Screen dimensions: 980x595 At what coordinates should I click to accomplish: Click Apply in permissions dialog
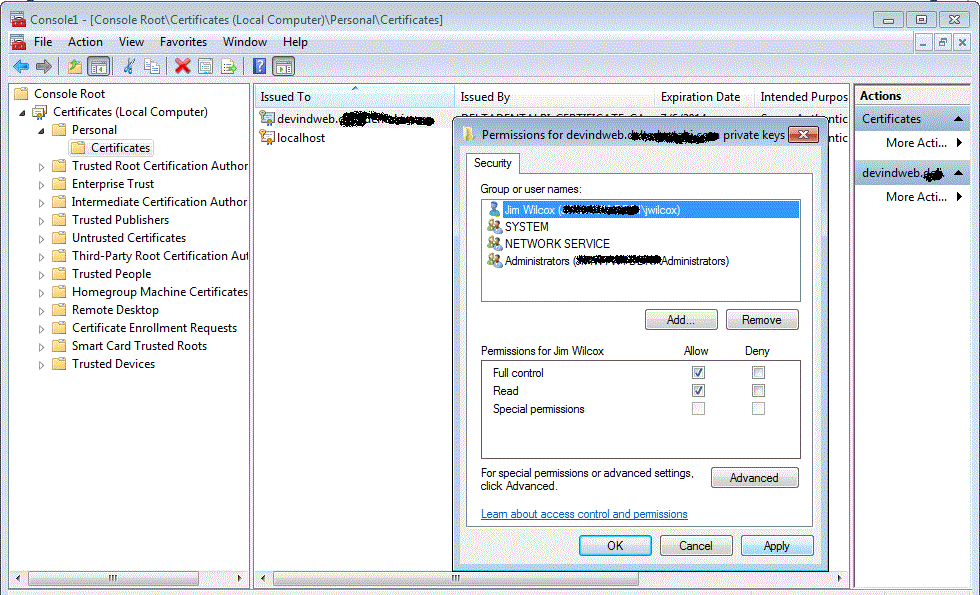point(777,546)
